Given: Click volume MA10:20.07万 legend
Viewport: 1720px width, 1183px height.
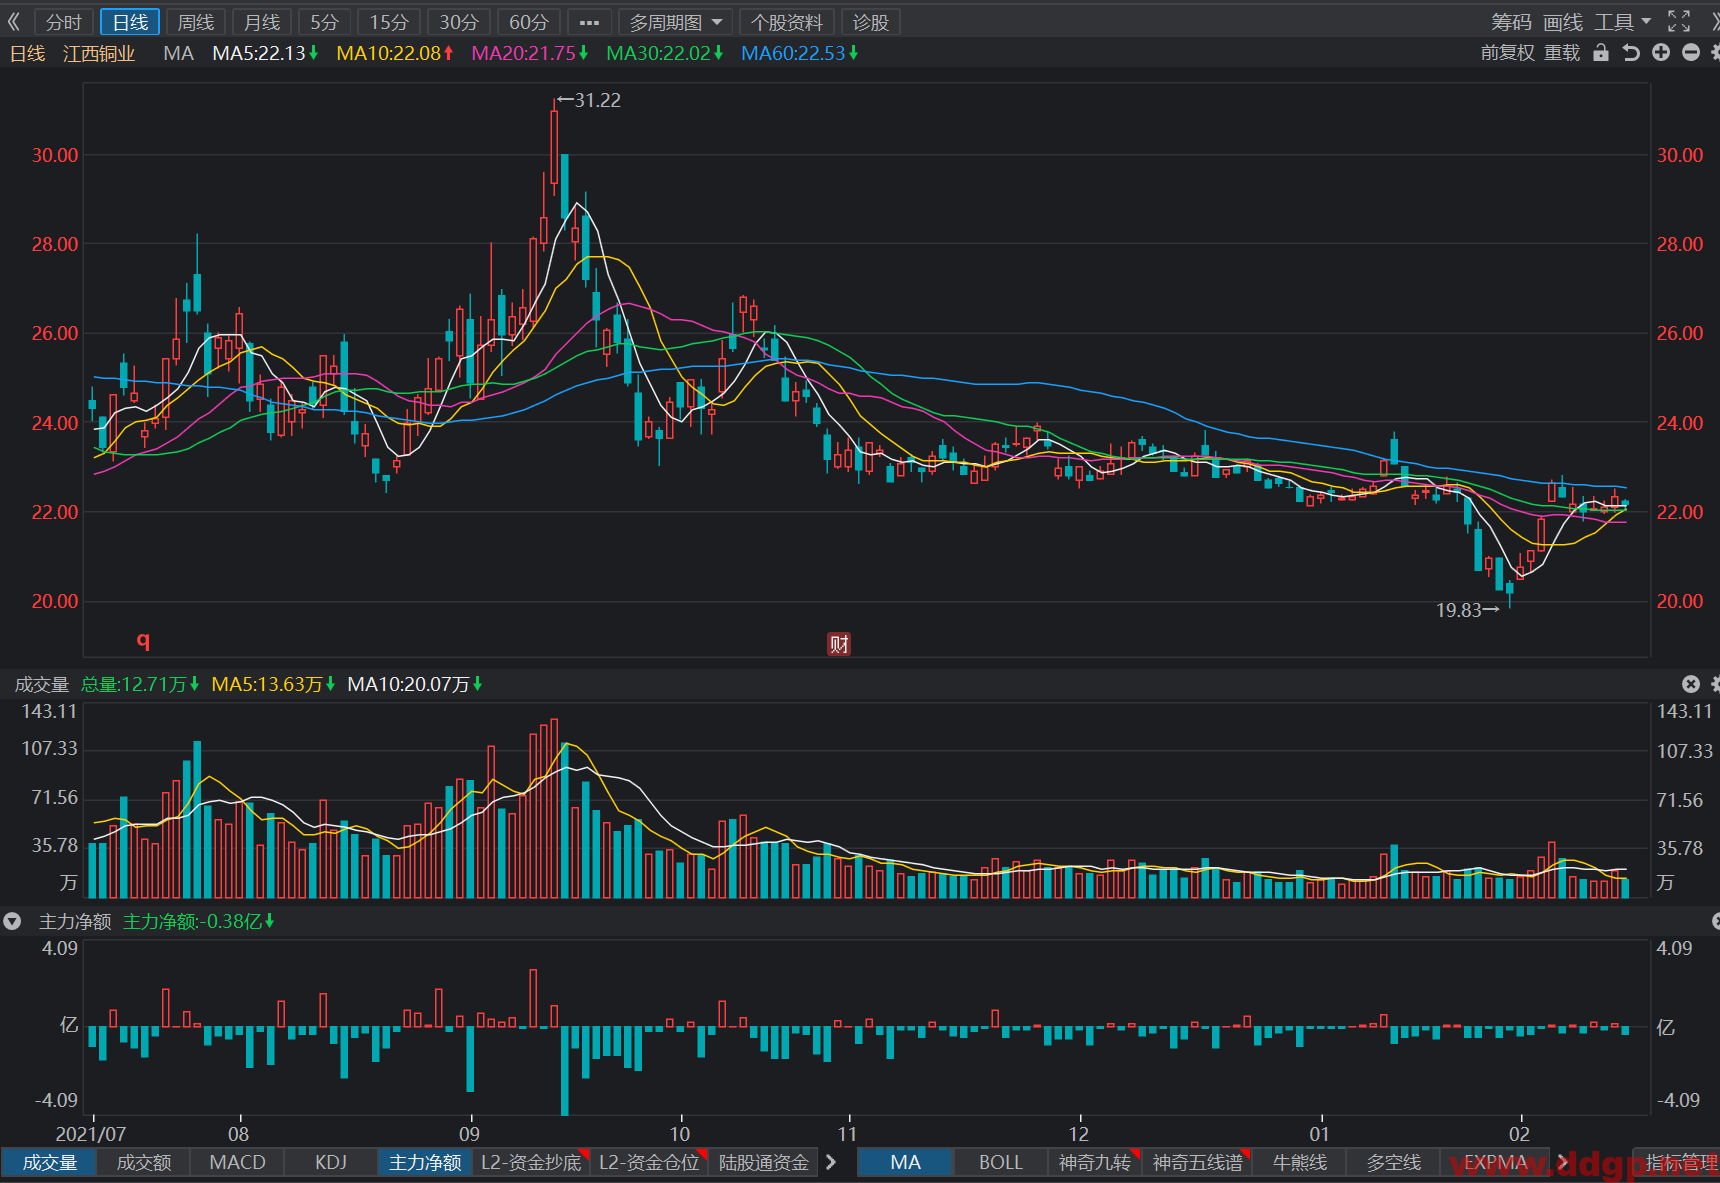Looking at the screenshot, I should click(414, 684).
